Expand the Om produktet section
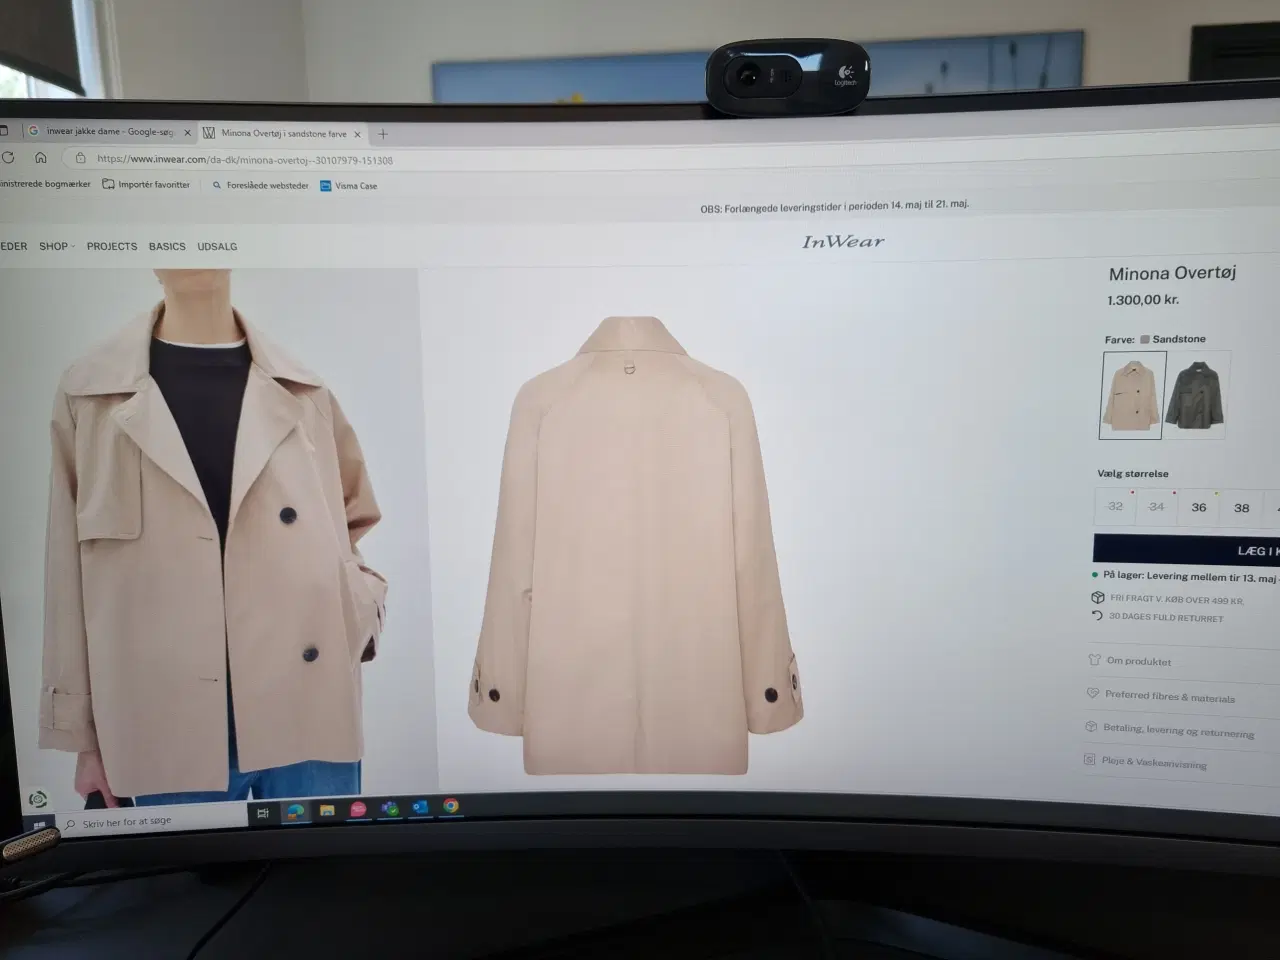 (x=1138, y=661)
